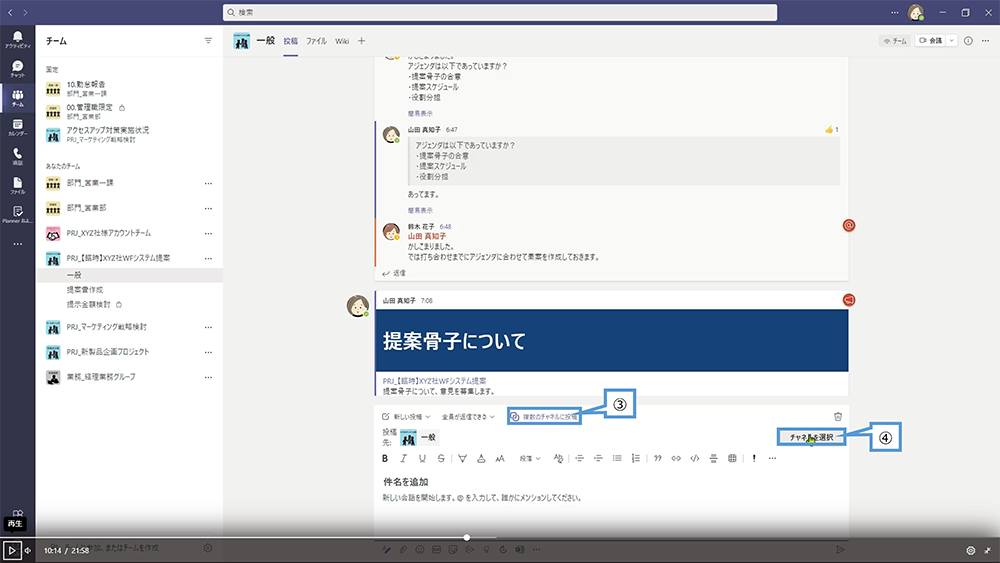
Task: Open more options for PRJ_マーケティング戦略検討 team
Action: tap(208, 327)
